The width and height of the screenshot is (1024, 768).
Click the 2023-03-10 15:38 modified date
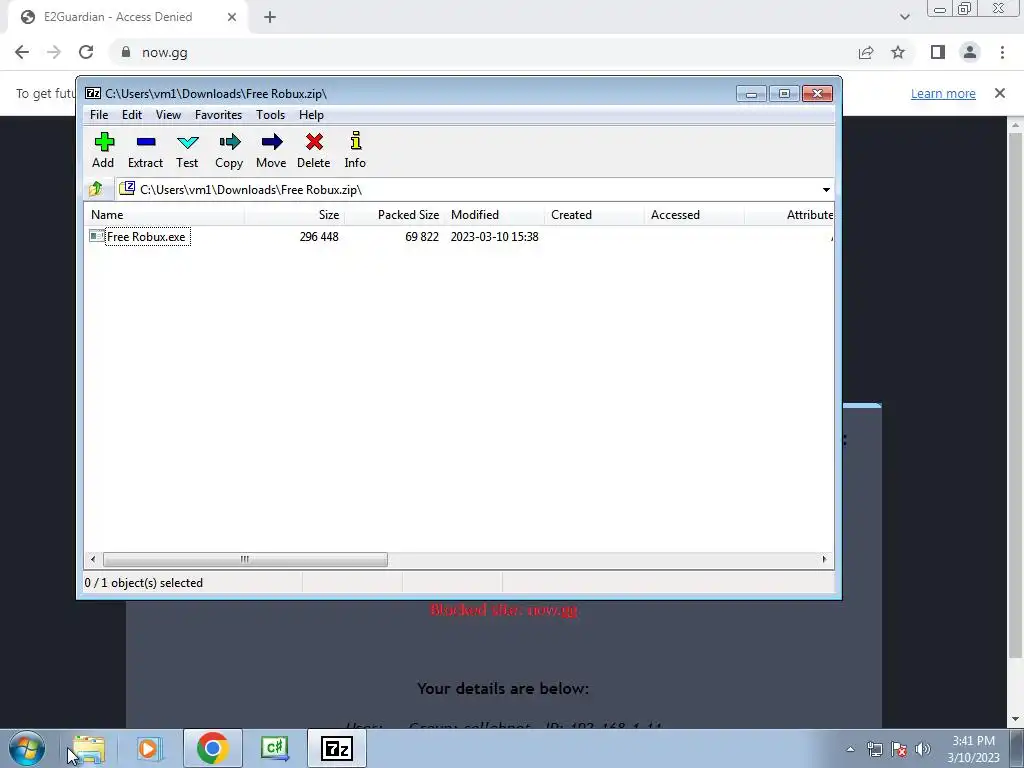click(494, 236)
